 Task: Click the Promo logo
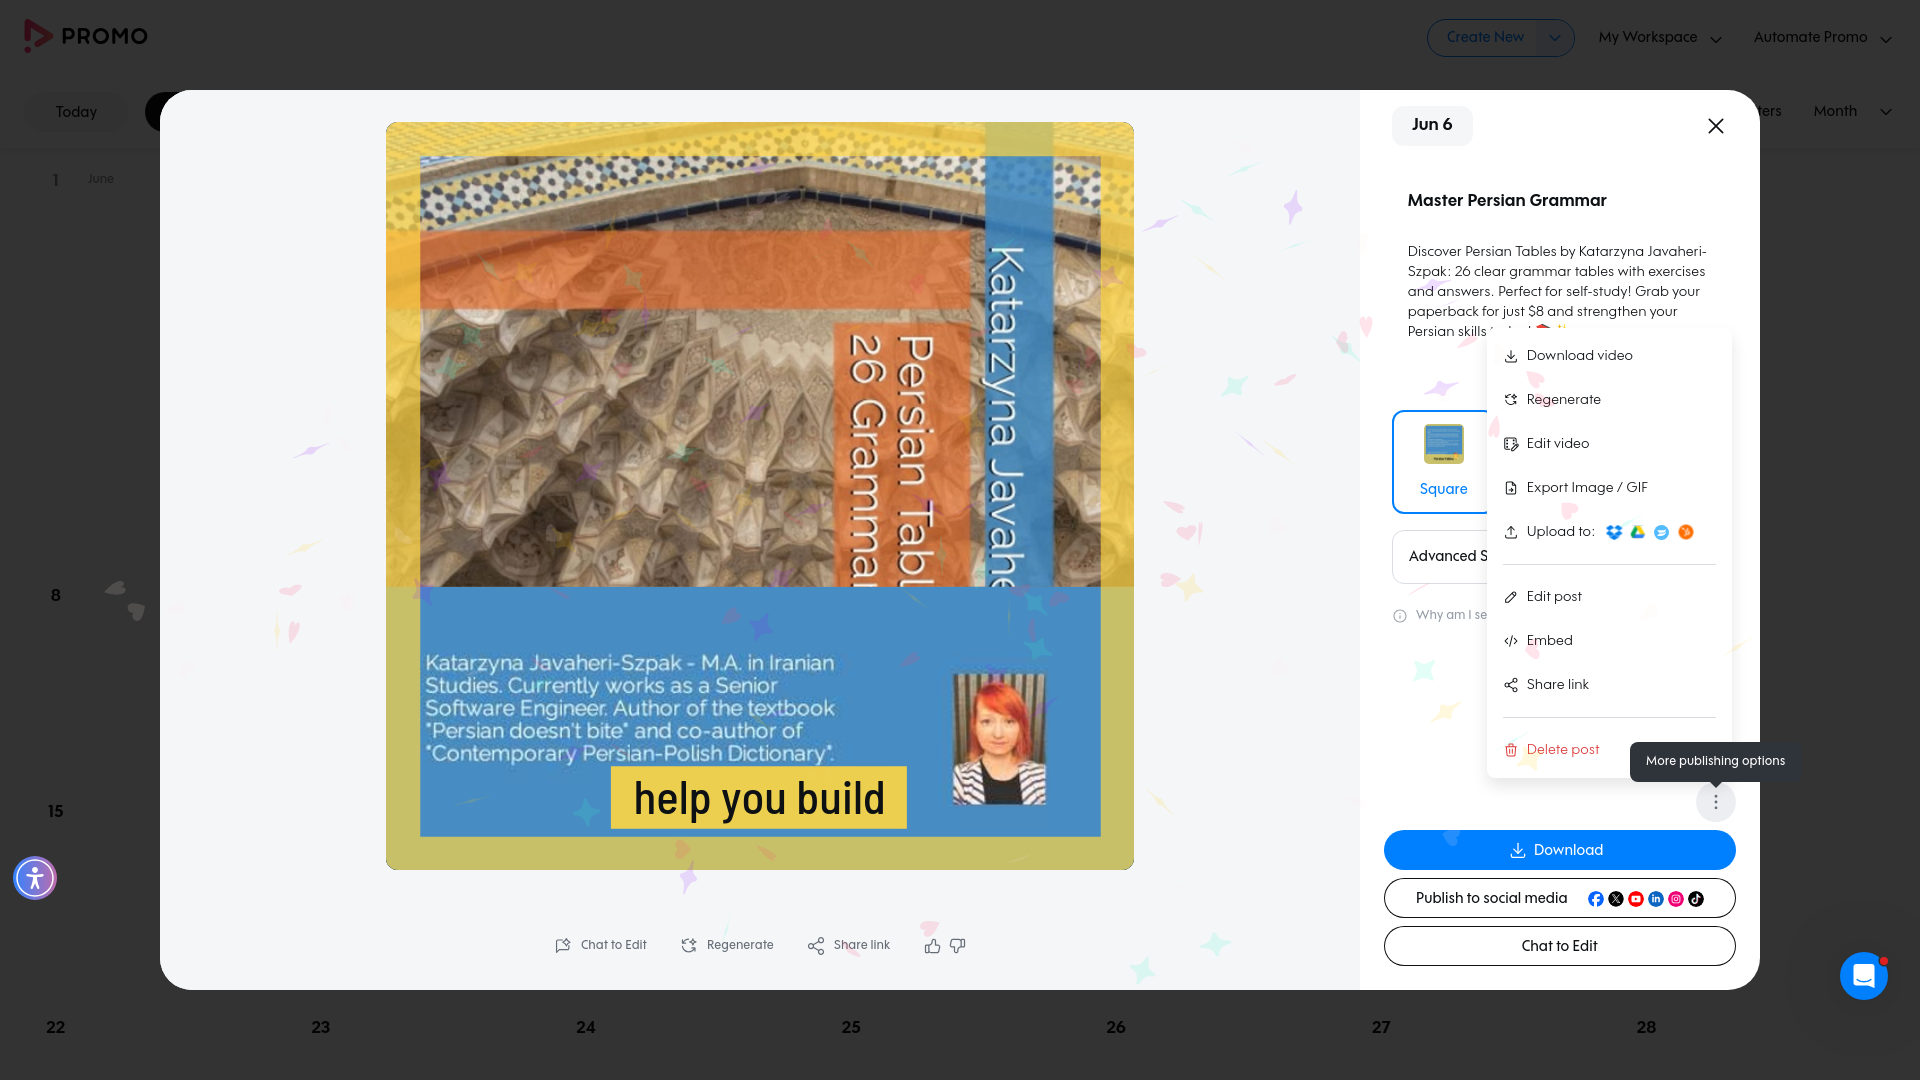click(86, 36)
